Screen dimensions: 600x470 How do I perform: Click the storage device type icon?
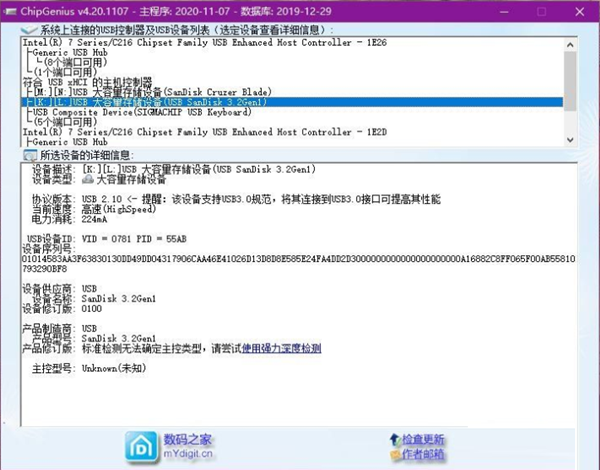tap(88, 179)
